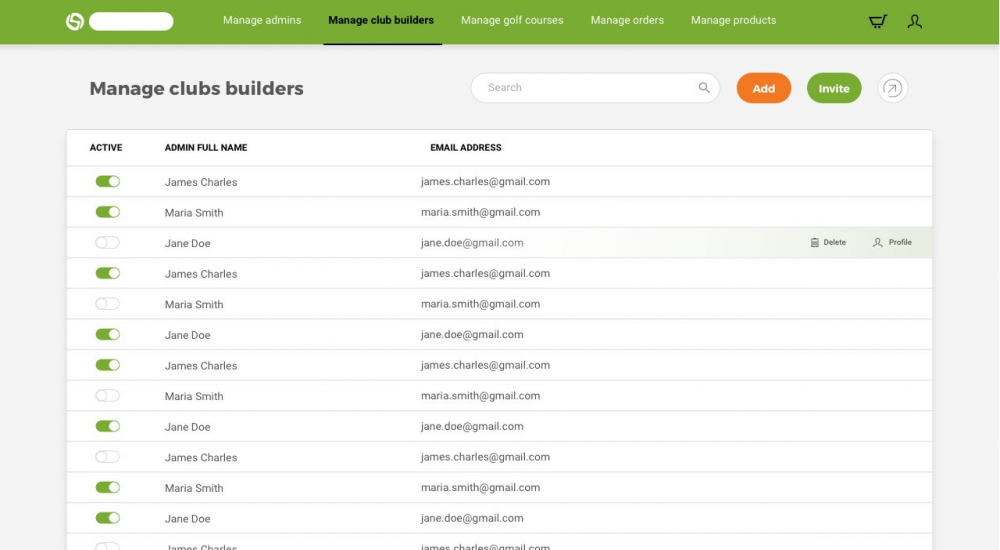Click the green Invite button

click(x=833, y=88)
